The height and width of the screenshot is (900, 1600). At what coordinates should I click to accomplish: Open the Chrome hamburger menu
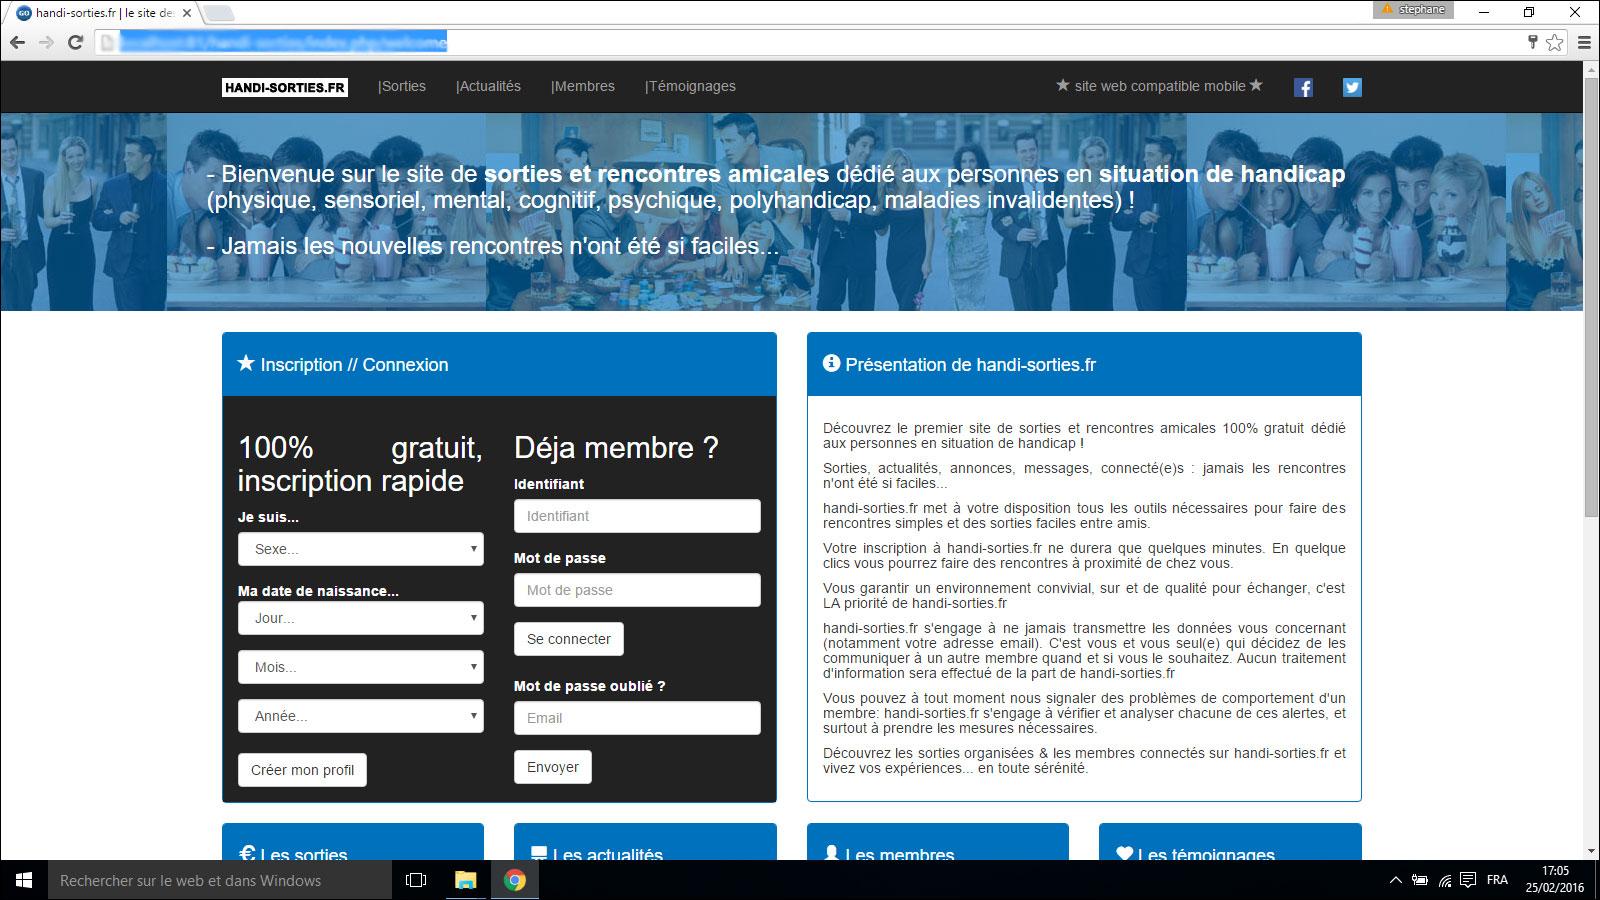coord(1584,42)
